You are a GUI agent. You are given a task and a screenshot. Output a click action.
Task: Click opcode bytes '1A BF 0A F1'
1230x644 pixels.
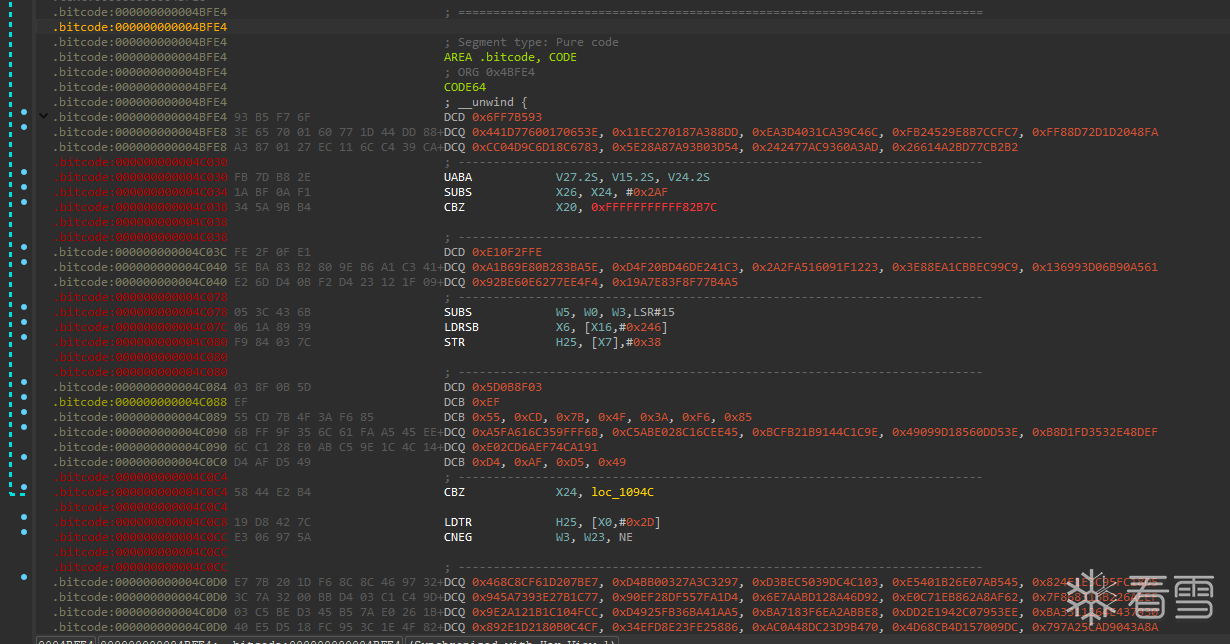271,192
